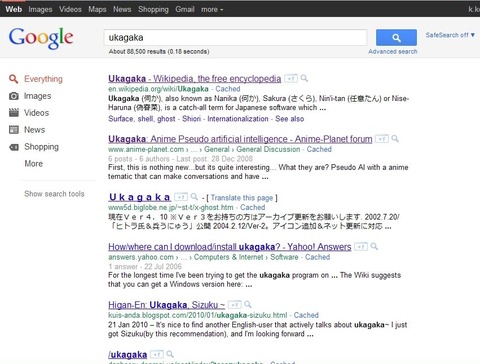This screenshot has width=480, height=364.
Task: Open Ukagaka Wikipedia result title
Action: [x=195, y=79]
